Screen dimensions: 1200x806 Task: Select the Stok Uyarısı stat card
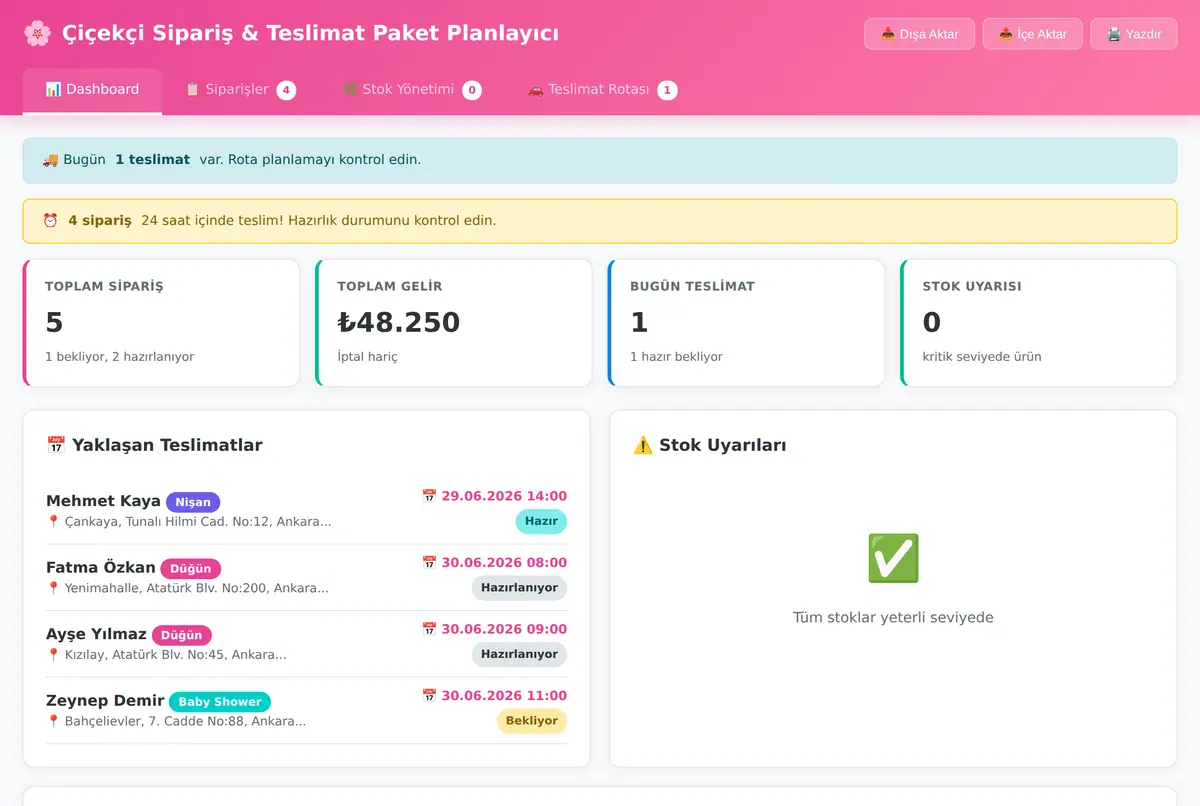1039,323
